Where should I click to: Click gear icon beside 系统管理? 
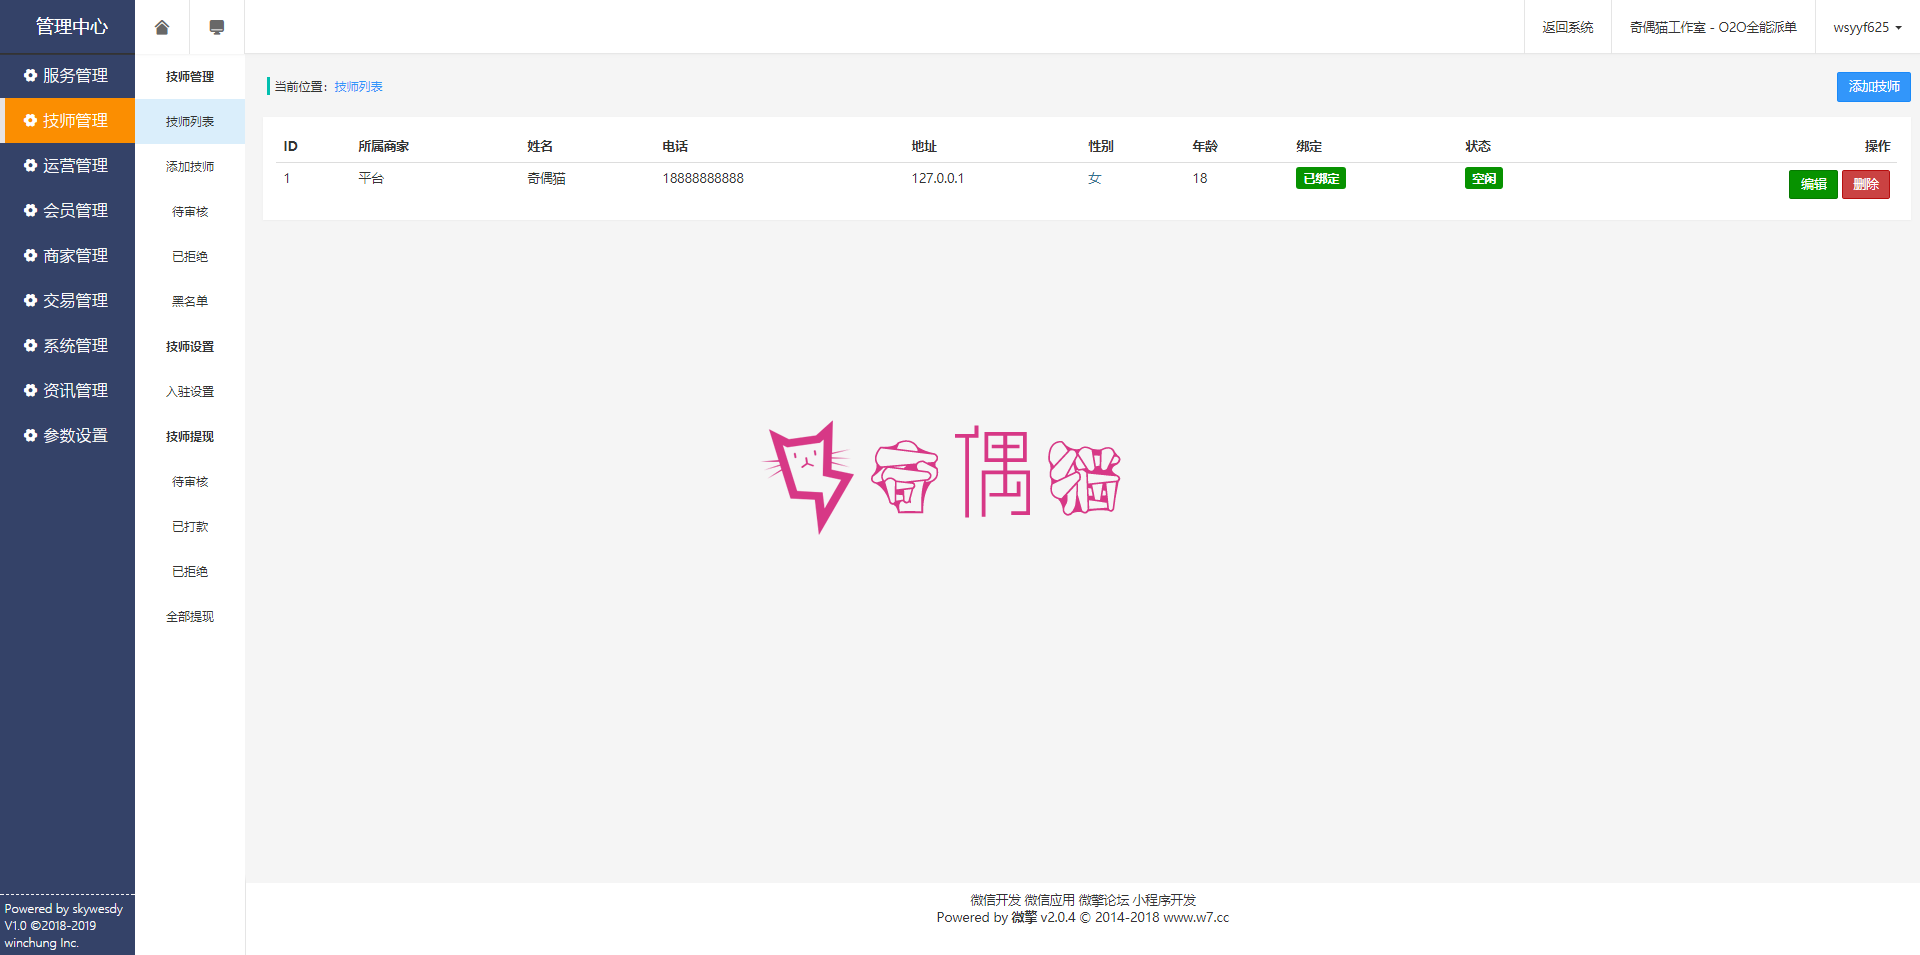[30, 345]
